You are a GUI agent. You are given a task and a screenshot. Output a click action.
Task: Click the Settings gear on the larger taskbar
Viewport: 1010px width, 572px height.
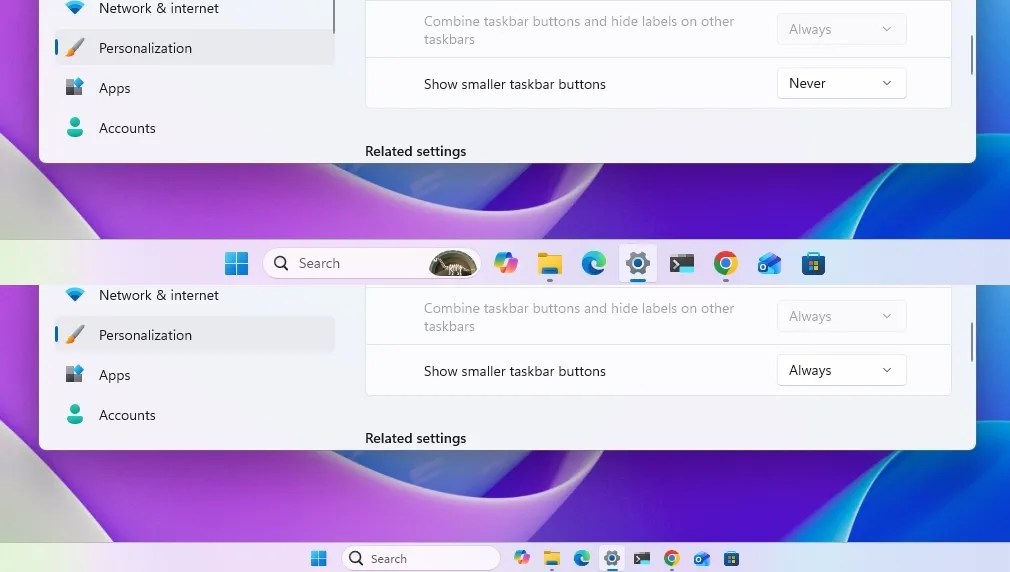638,263
